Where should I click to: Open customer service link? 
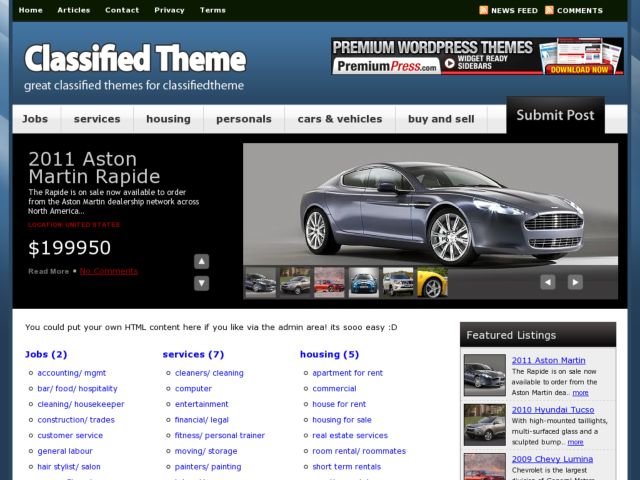70,436
